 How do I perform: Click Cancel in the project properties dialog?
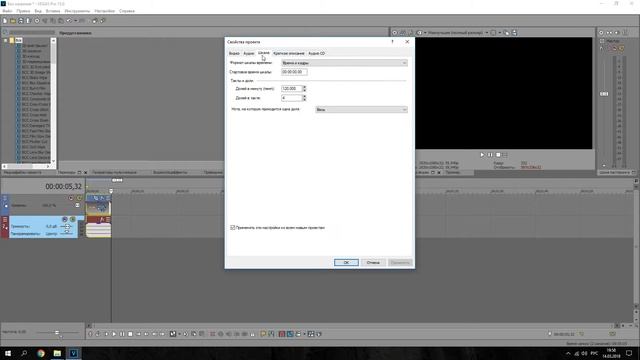[373, 262]
